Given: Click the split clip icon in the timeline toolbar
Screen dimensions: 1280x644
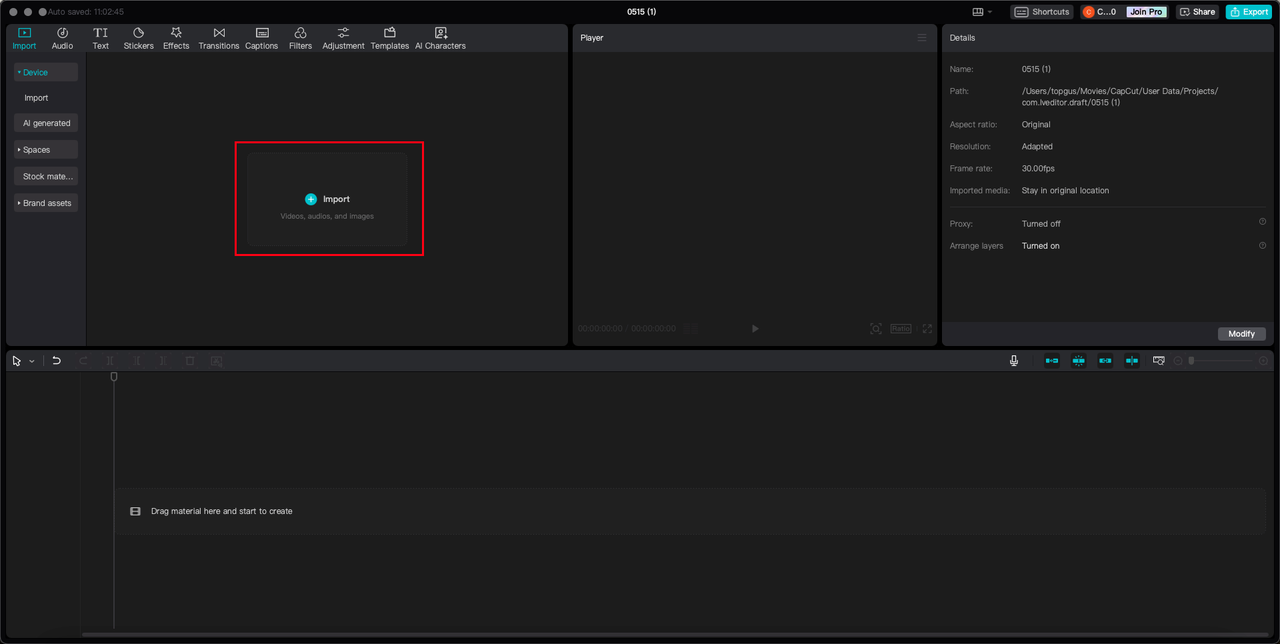Looking at the screenshot, I should pos(111,361).
